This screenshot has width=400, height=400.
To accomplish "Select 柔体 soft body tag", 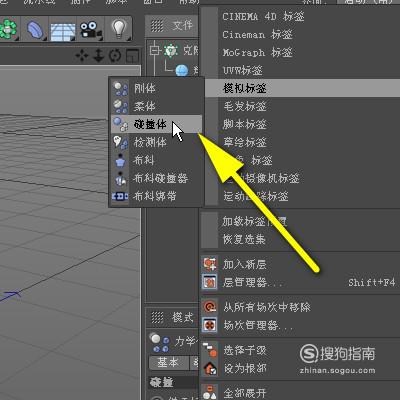I will (x=156, y=106).
